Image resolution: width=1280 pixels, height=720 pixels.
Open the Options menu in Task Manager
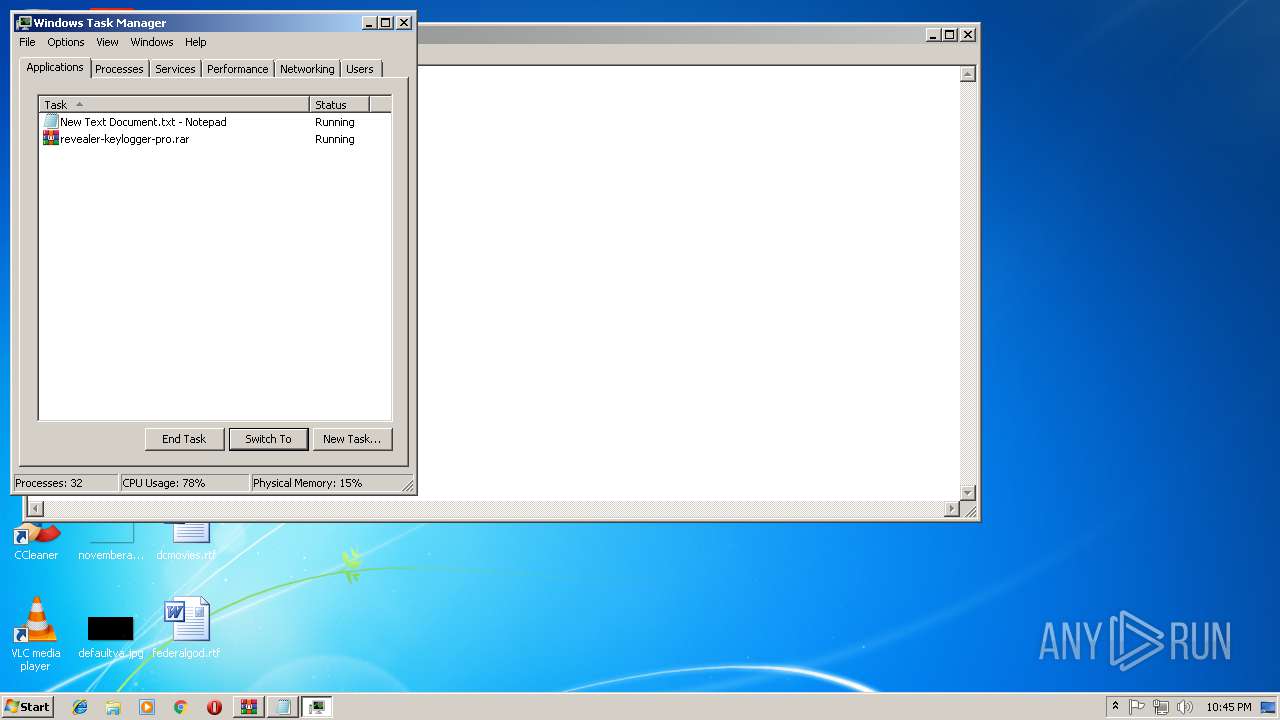coord(66,42)
